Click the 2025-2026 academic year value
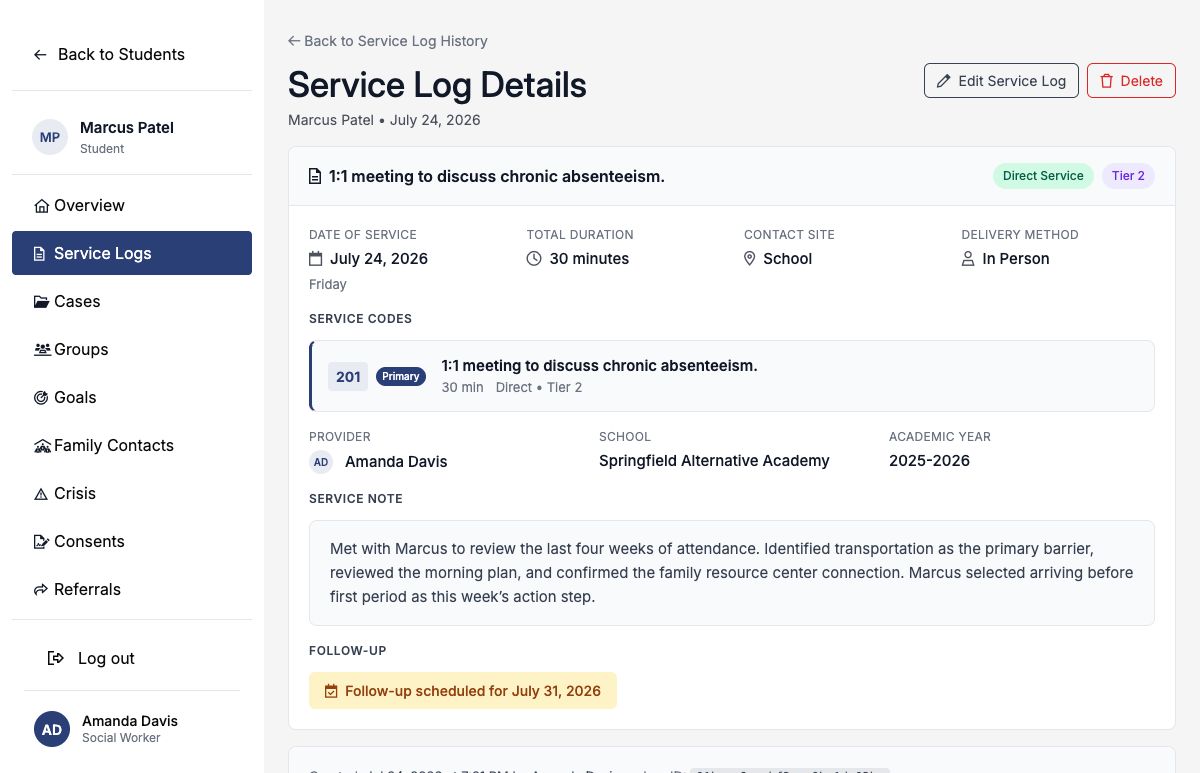 point(929,461)
